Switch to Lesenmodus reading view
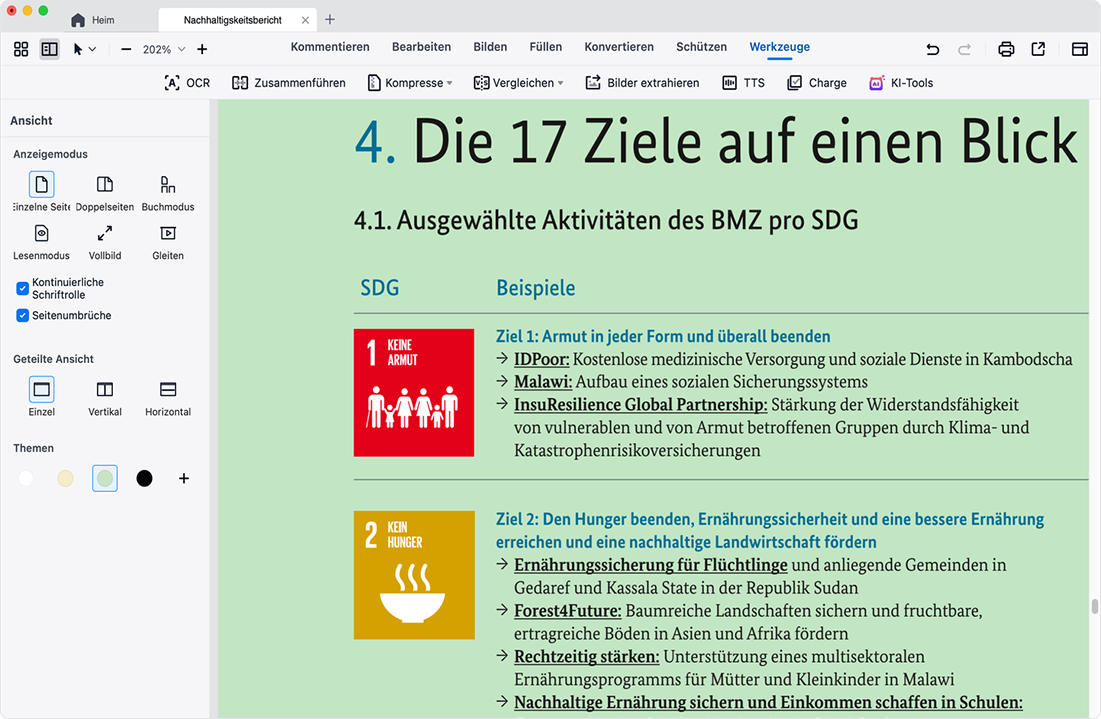This screenshot has height=719, width=1101. (41, 234)
